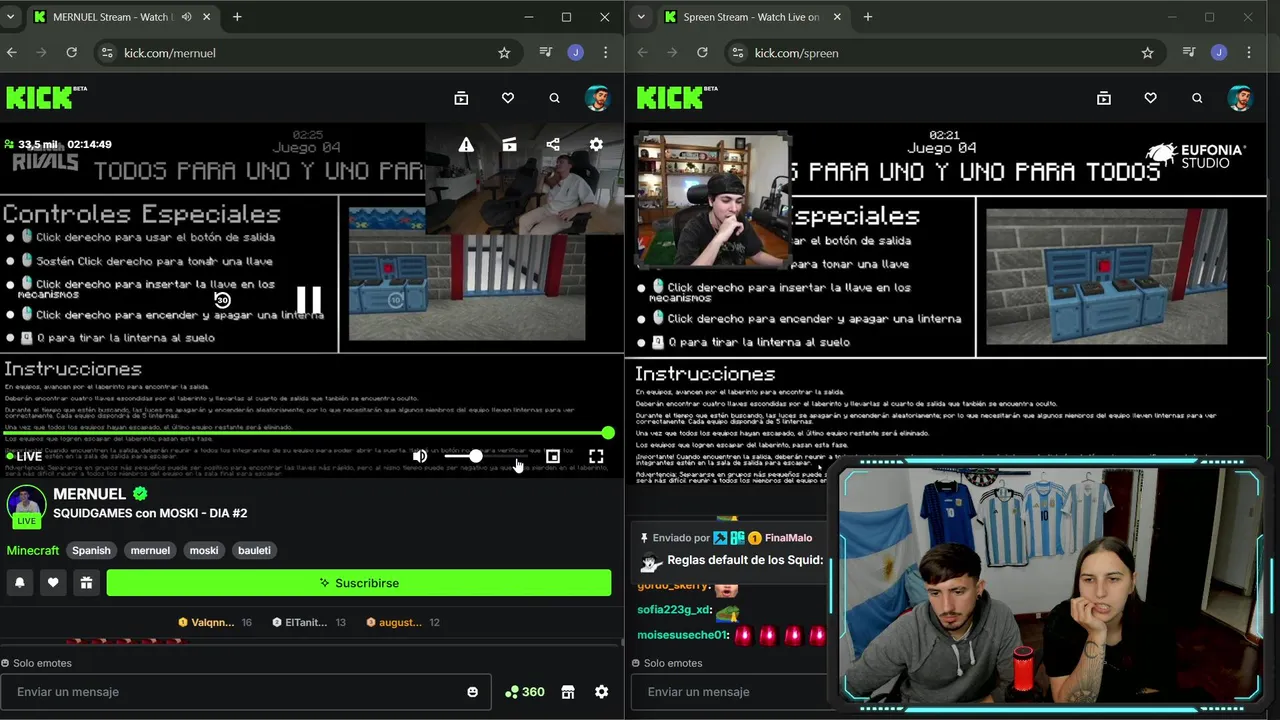Open MERNUEL chat settings gear

pyautogui.click(x=601, y=692)
